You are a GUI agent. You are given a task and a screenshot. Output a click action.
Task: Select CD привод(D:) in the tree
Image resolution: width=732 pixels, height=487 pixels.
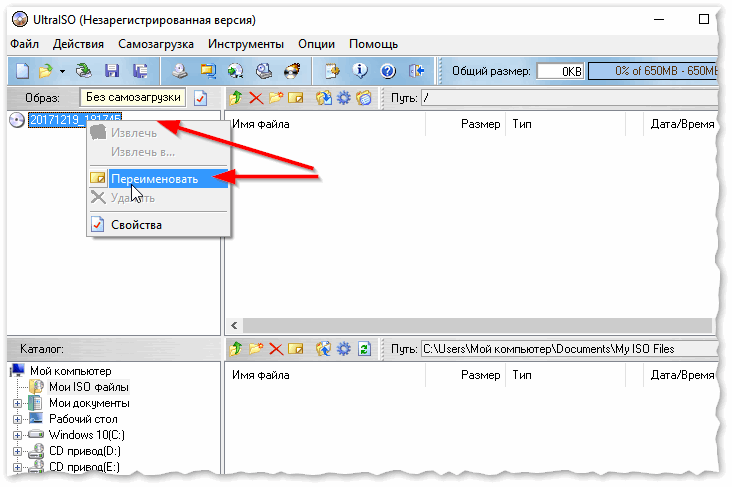tap(84, 451)
